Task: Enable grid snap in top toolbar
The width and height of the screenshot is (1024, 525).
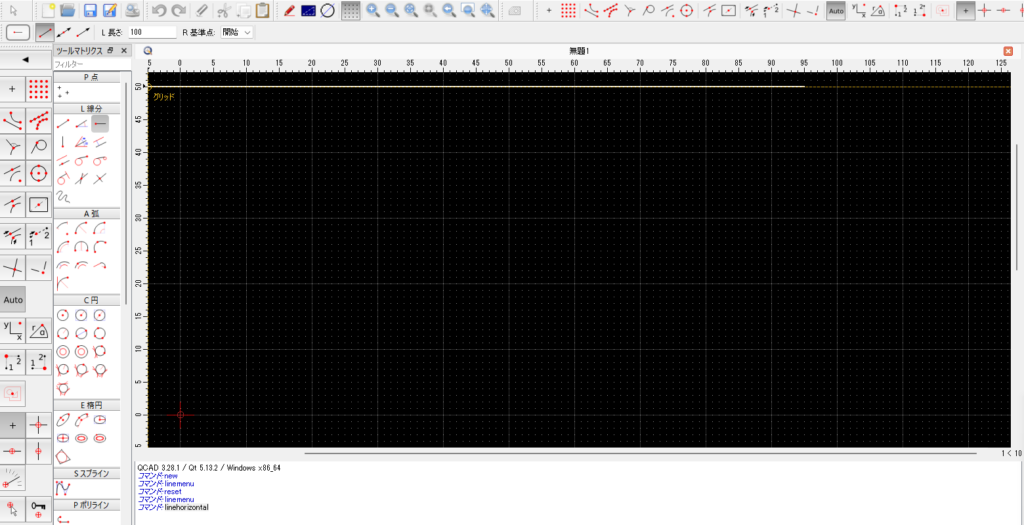Action: coord(569,10)
